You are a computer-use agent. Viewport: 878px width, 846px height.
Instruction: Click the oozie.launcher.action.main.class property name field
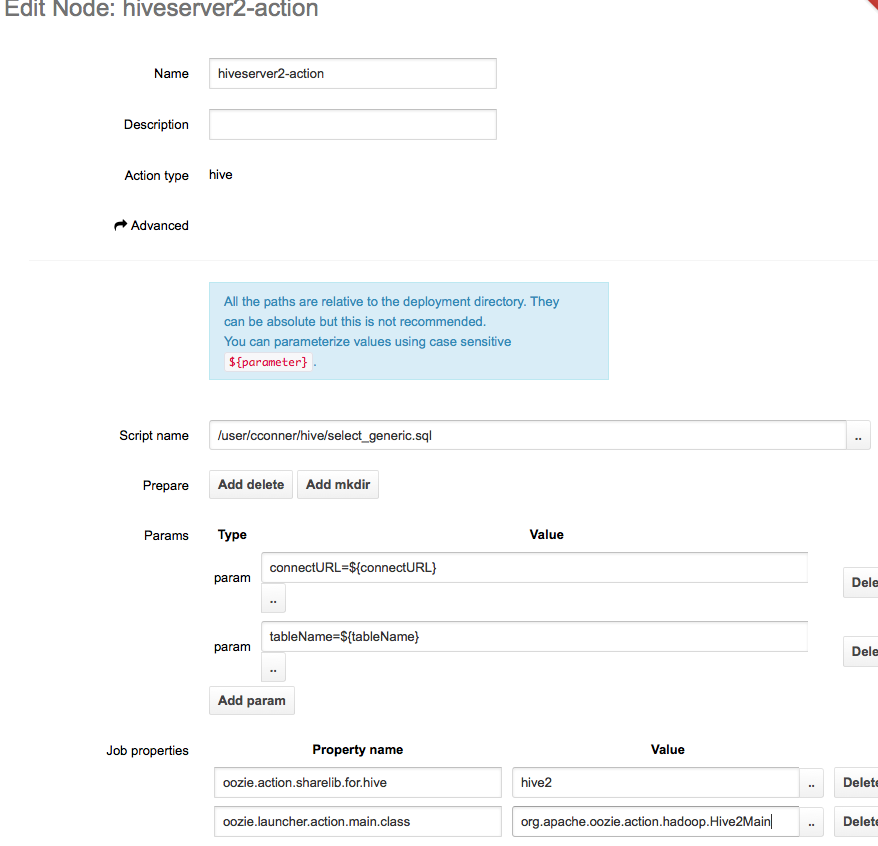coord(357,822)
